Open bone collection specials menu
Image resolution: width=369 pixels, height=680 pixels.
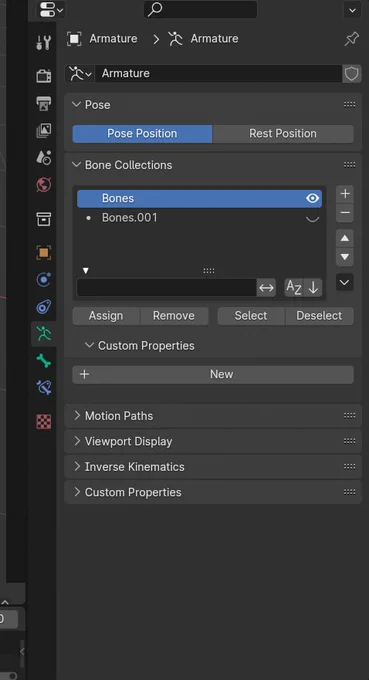(x=345, y=283)
